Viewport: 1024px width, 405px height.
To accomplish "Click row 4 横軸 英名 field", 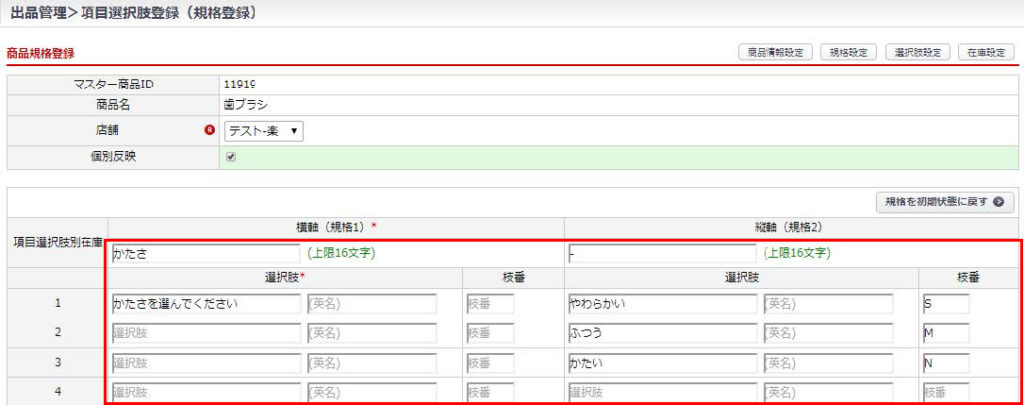I will [x=372, y=393].
